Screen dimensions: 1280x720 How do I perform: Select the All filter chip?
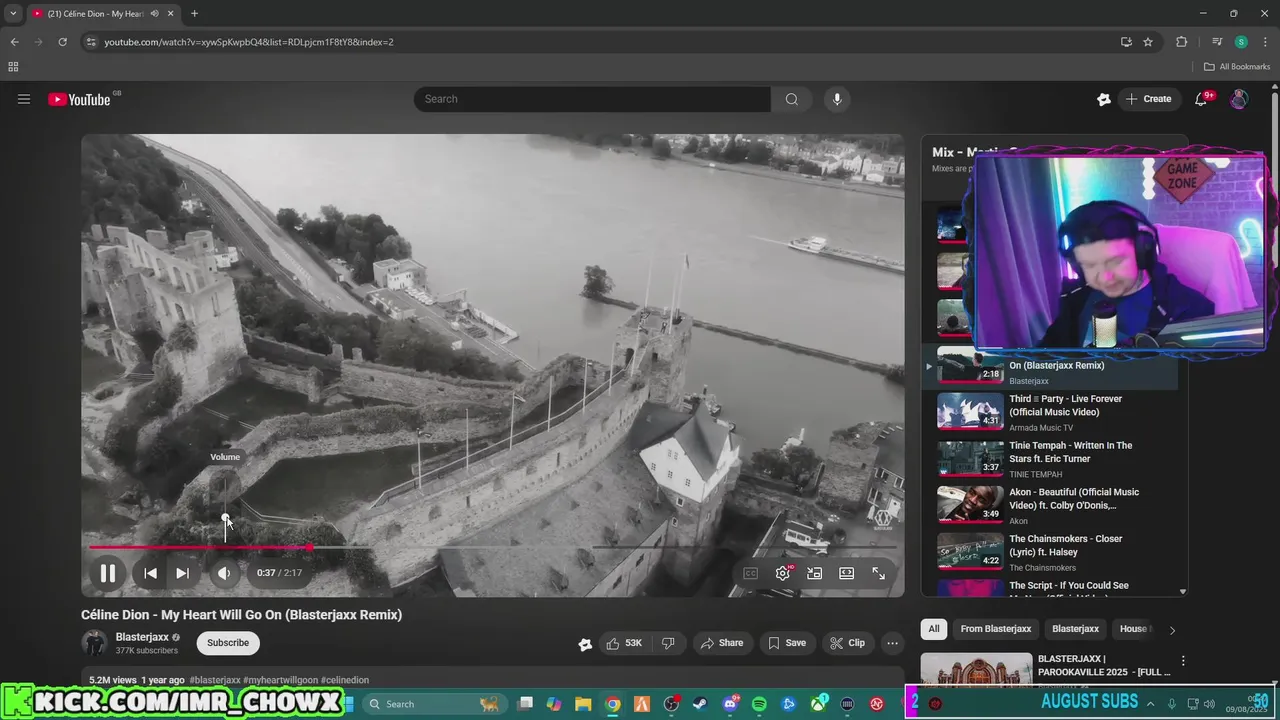(933, 629)
